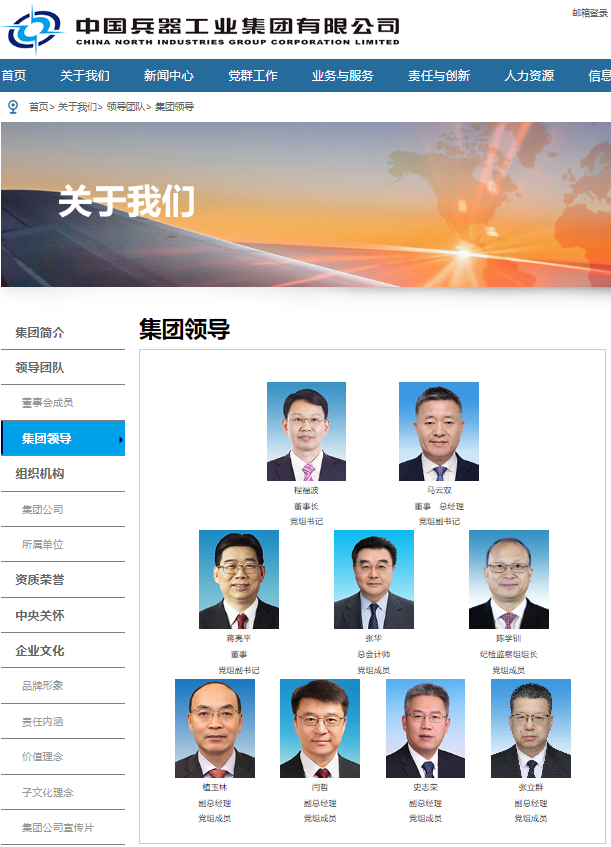Select 业务与服务 in the top navigation
The image size is (611, 847).
point(343,76)
